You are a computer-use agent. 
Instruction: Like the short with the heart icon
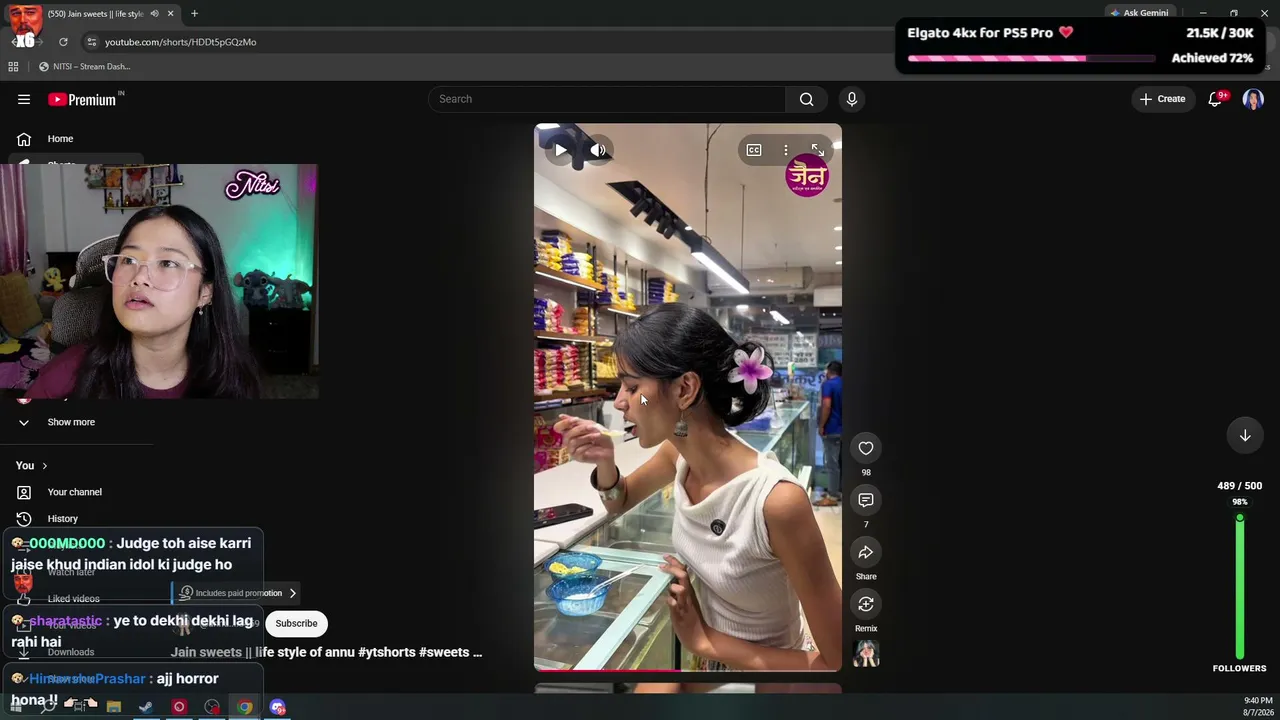(866, 448)
